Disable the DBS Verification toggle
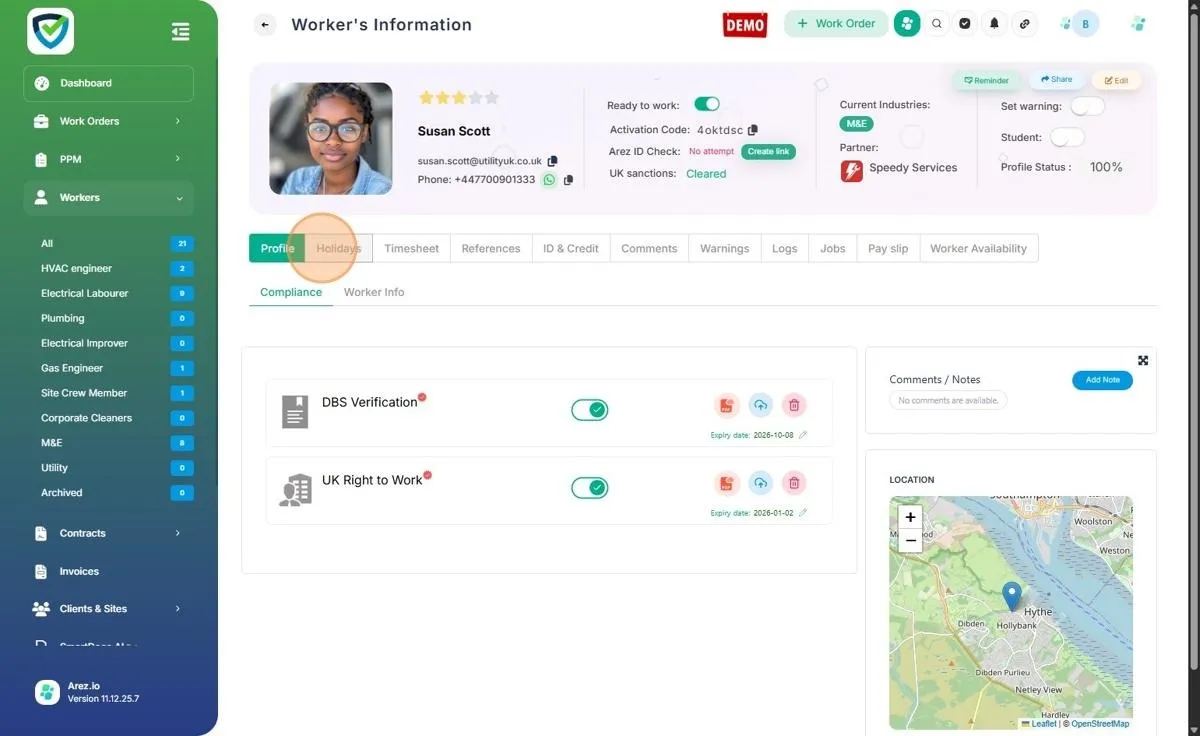Screen dimensions: 1200x736 coord(589,410)
